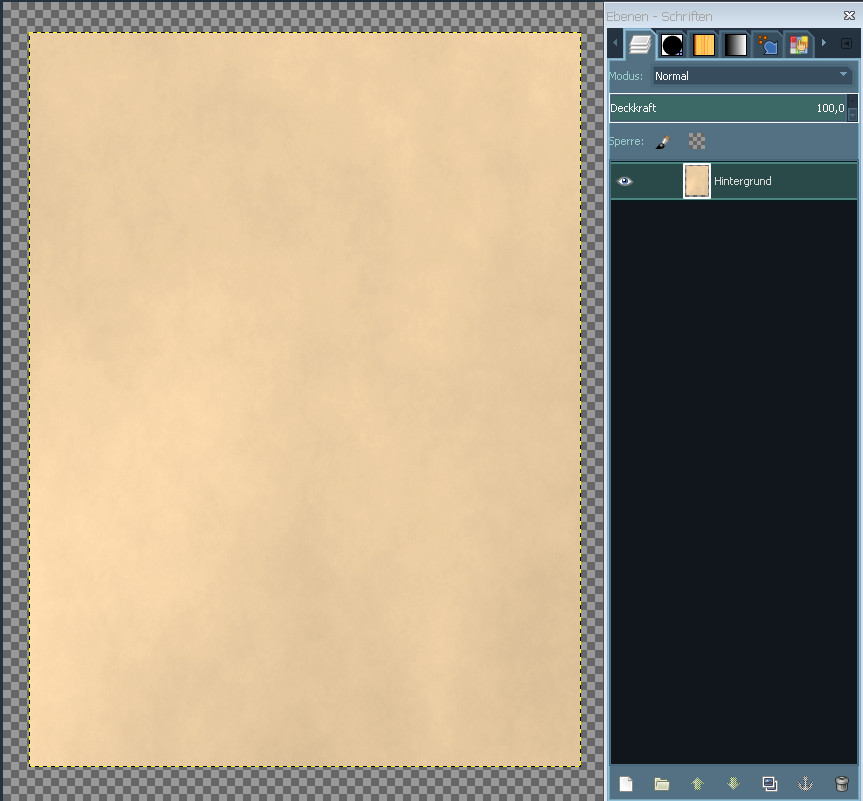Open the Modus dropdown set to Normal
This screenshot has height=801, width=863.
[x=751, y=76]
